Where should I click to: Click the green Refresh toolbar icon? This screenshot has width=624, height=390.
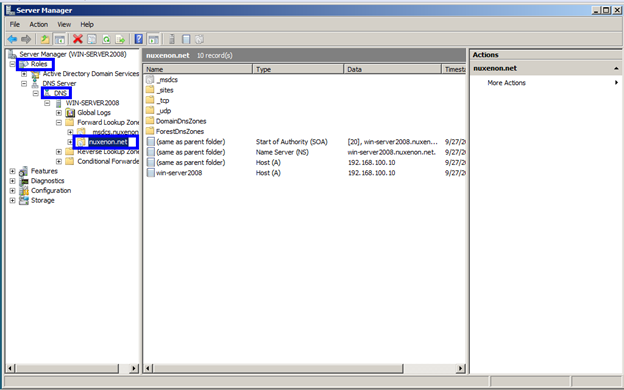106,39
